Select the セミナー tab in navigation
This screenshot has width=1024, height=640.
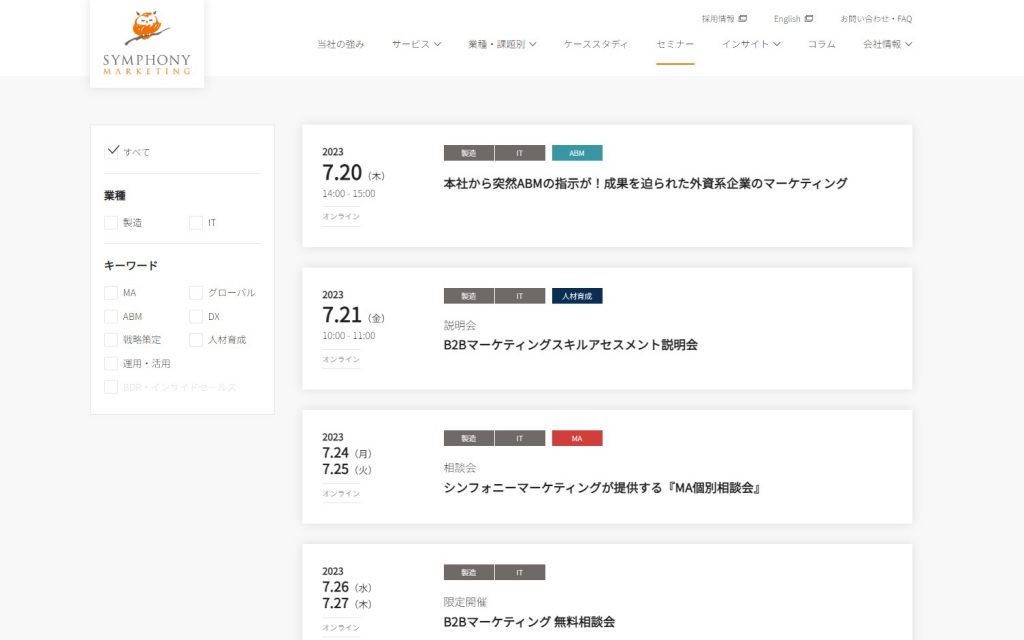[675, 44]
